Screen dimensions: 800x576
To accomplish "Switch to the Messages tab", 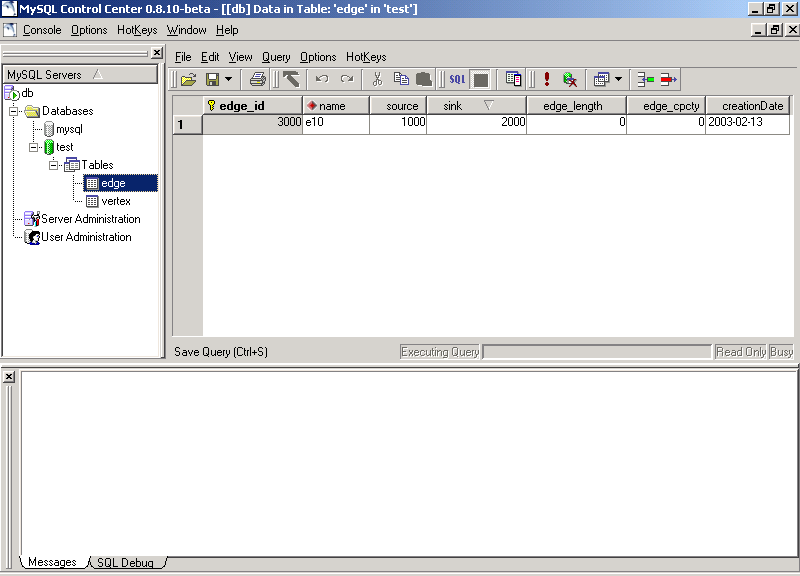I will pyautogui.click(x=52, y=562).
